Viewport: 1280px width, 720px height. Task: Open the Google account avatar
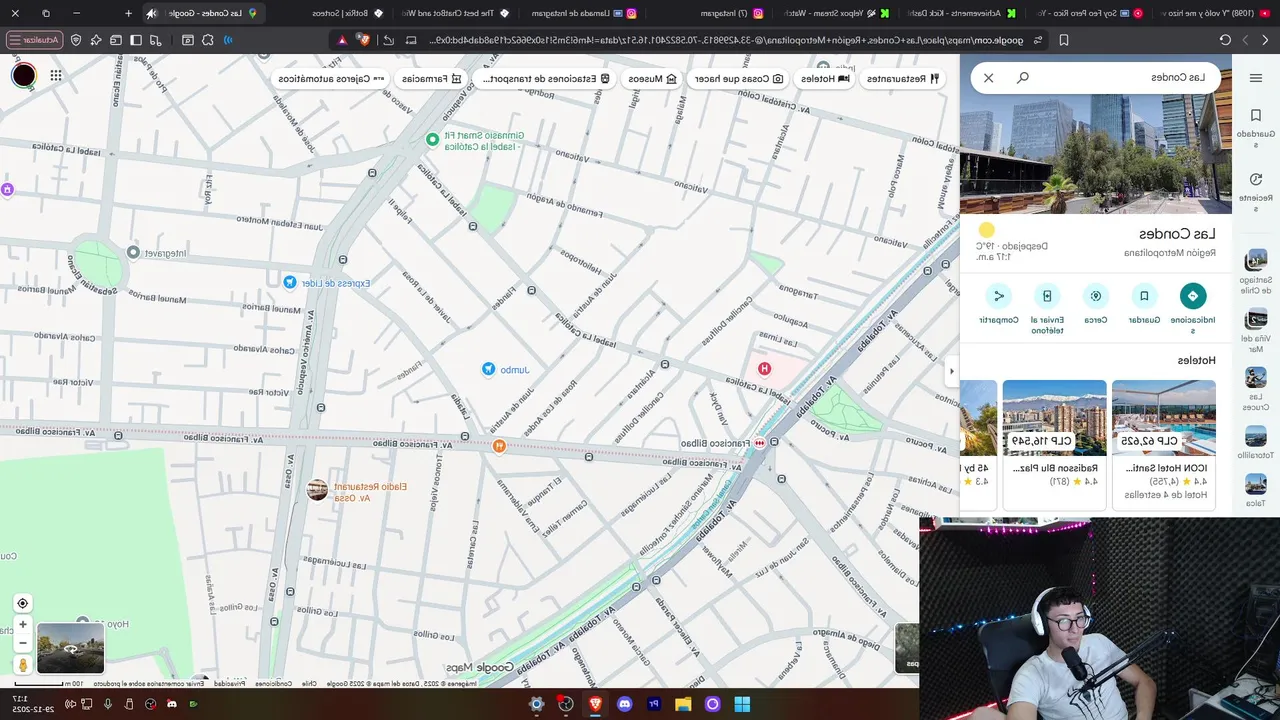(x=24, y=75)
